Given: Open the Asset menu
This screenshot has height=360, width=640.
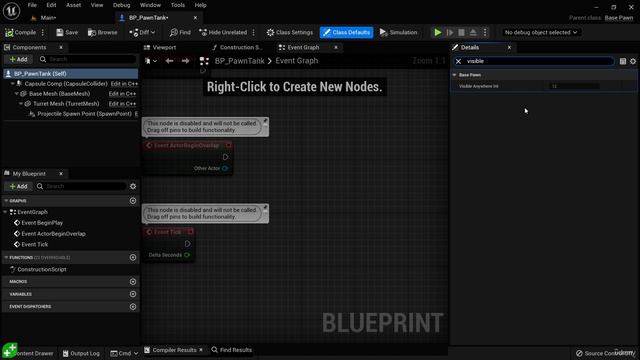Looking at the screenshot, I should coord(73,5).
